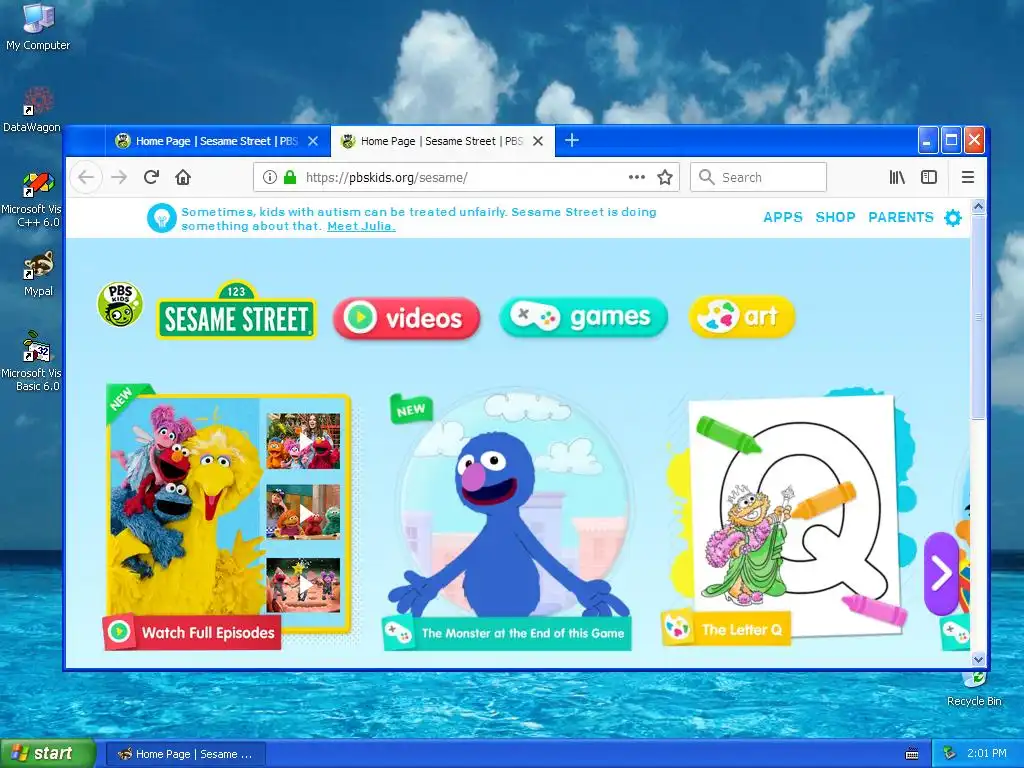1024x768 pixels.
Task: Open the hamburger application menu
Action: (x=968, y=177)
